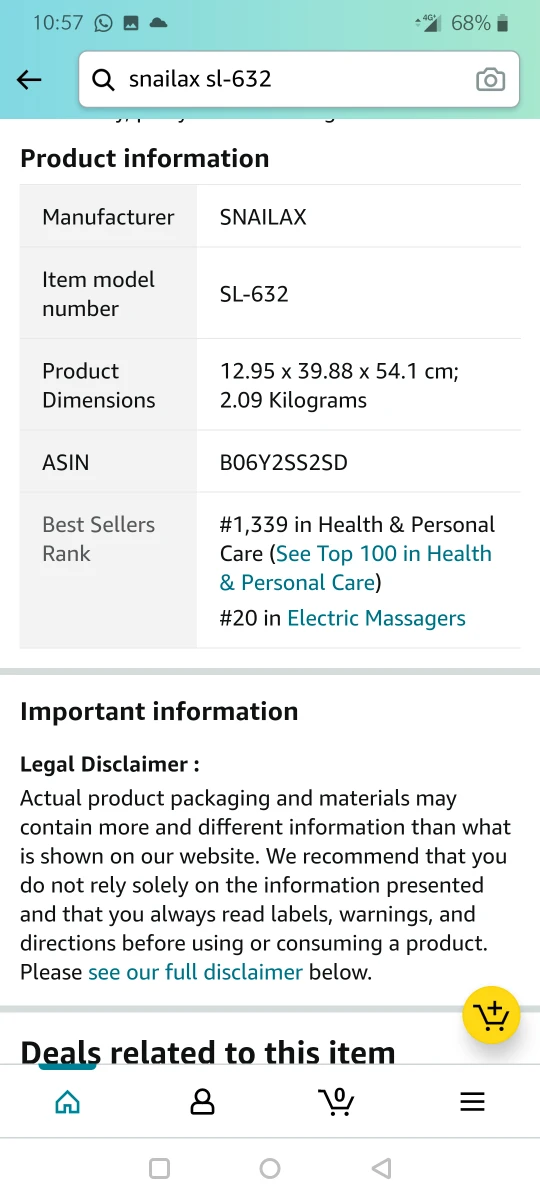
Task: Tap the battery indicator in status bar
Action: [503, 23]
